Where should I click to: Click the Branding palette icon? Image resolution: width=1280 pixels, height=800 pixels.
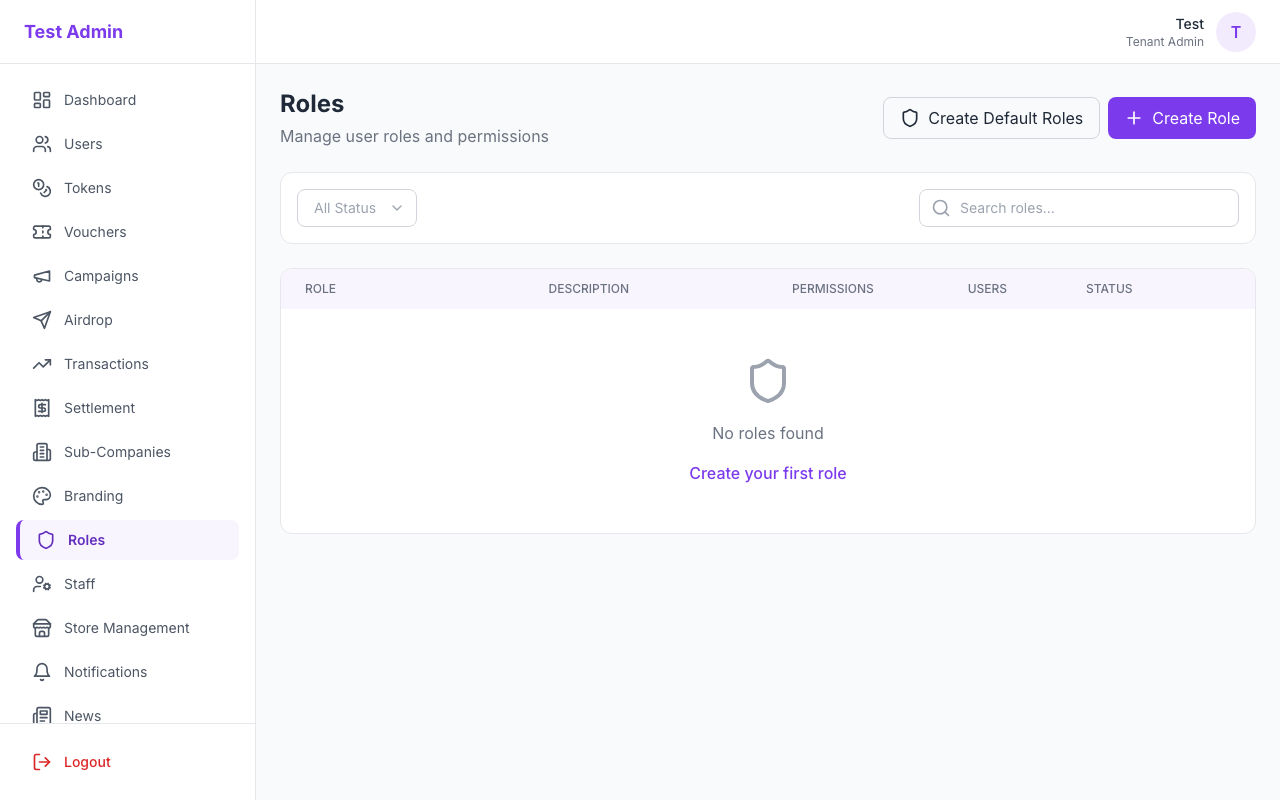click(x=42, y=496)
